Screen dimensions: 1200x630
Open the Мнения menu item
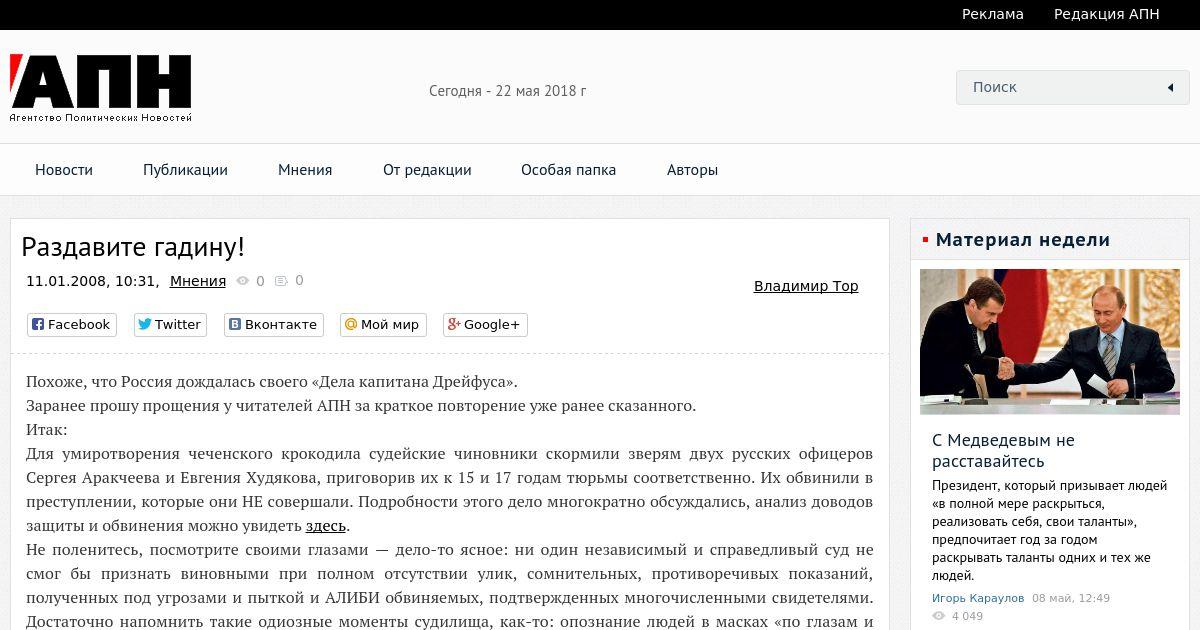click(x=305, y=170)
